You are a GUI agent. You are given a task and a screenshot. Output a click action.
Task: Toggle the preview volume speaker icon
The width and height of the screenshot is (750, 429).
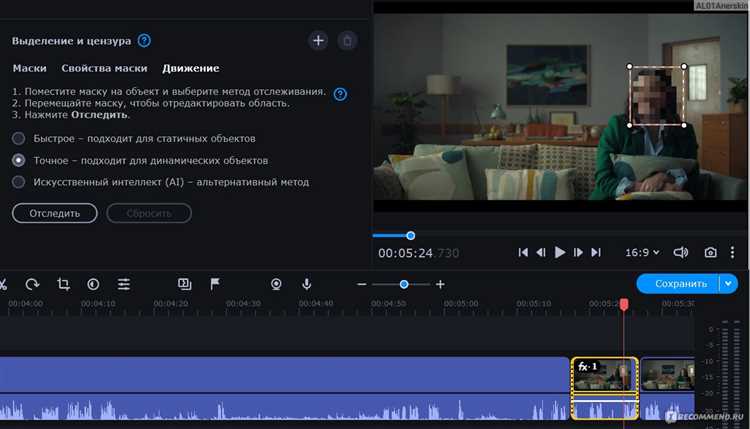pyautogui.click(x=681, y=253)
